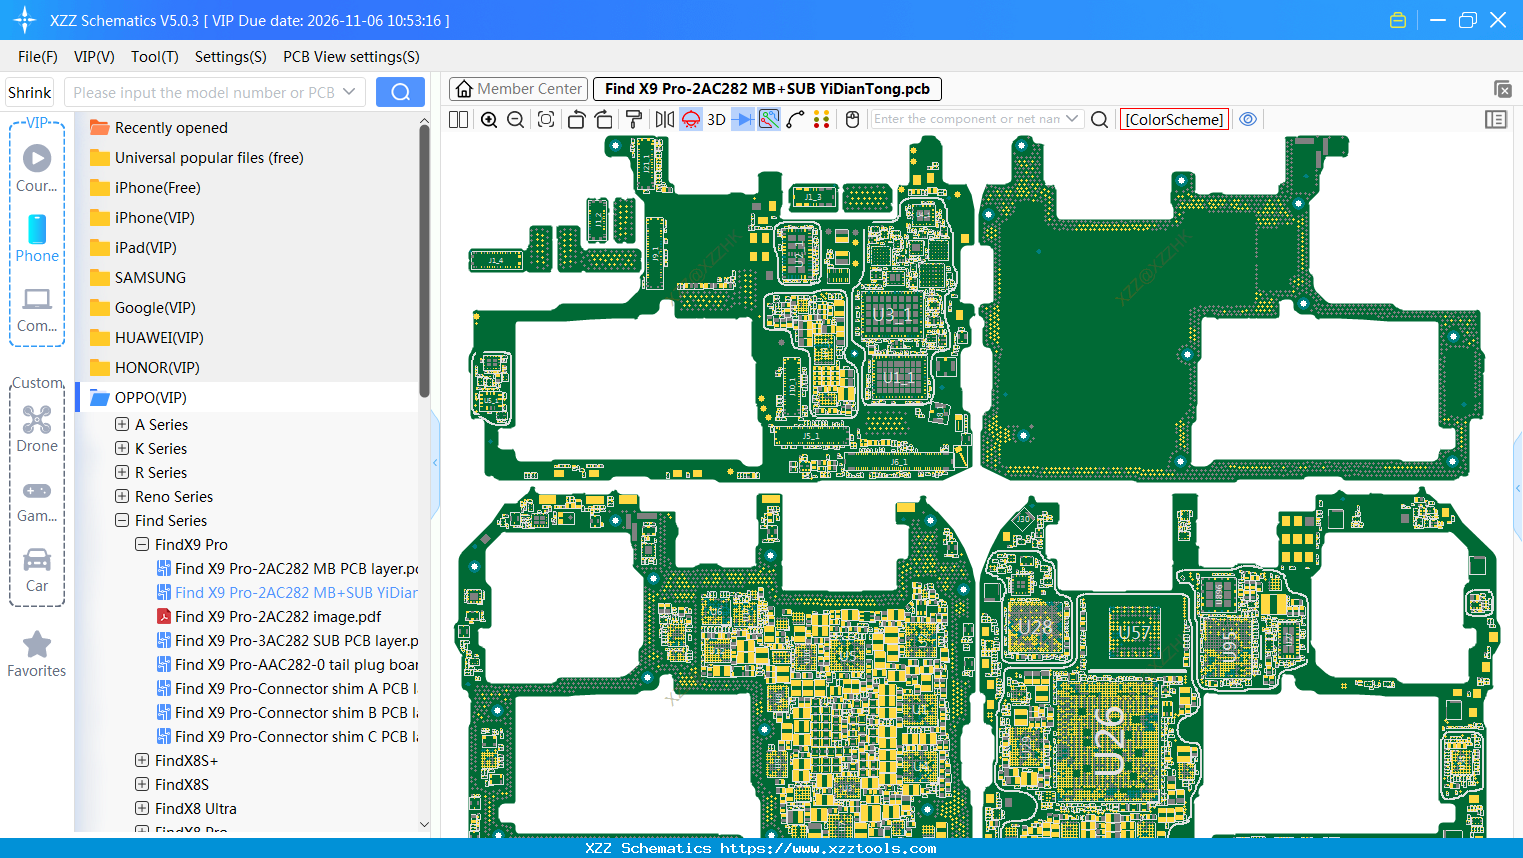Open the PCB View settings menu
The image size is (1523, 858).
(351, 57)
